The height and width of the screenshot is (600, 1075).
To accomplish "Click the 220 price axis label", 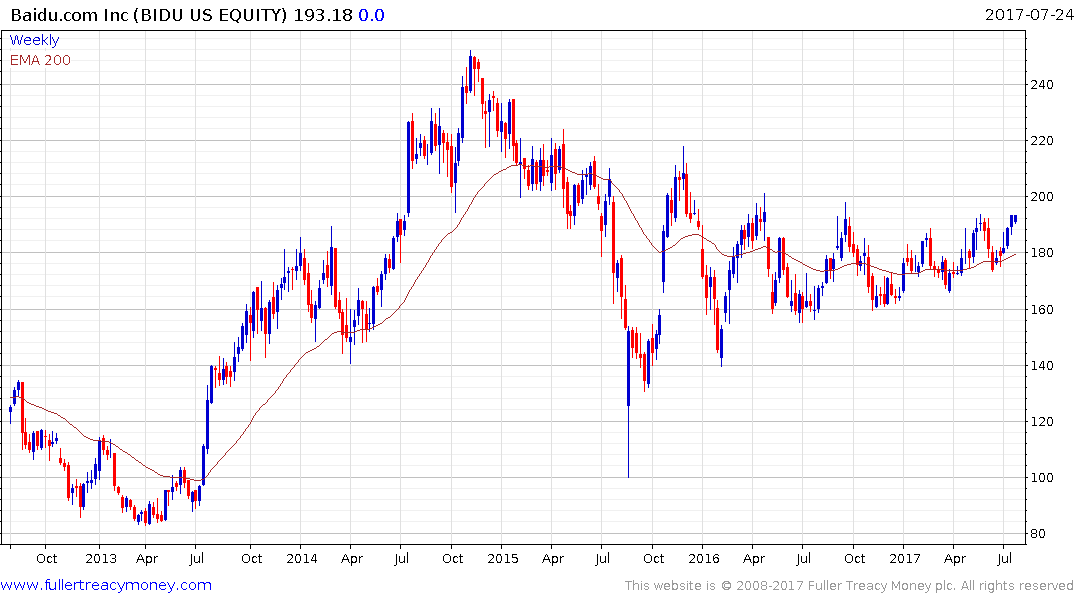I will (1041, 141).
